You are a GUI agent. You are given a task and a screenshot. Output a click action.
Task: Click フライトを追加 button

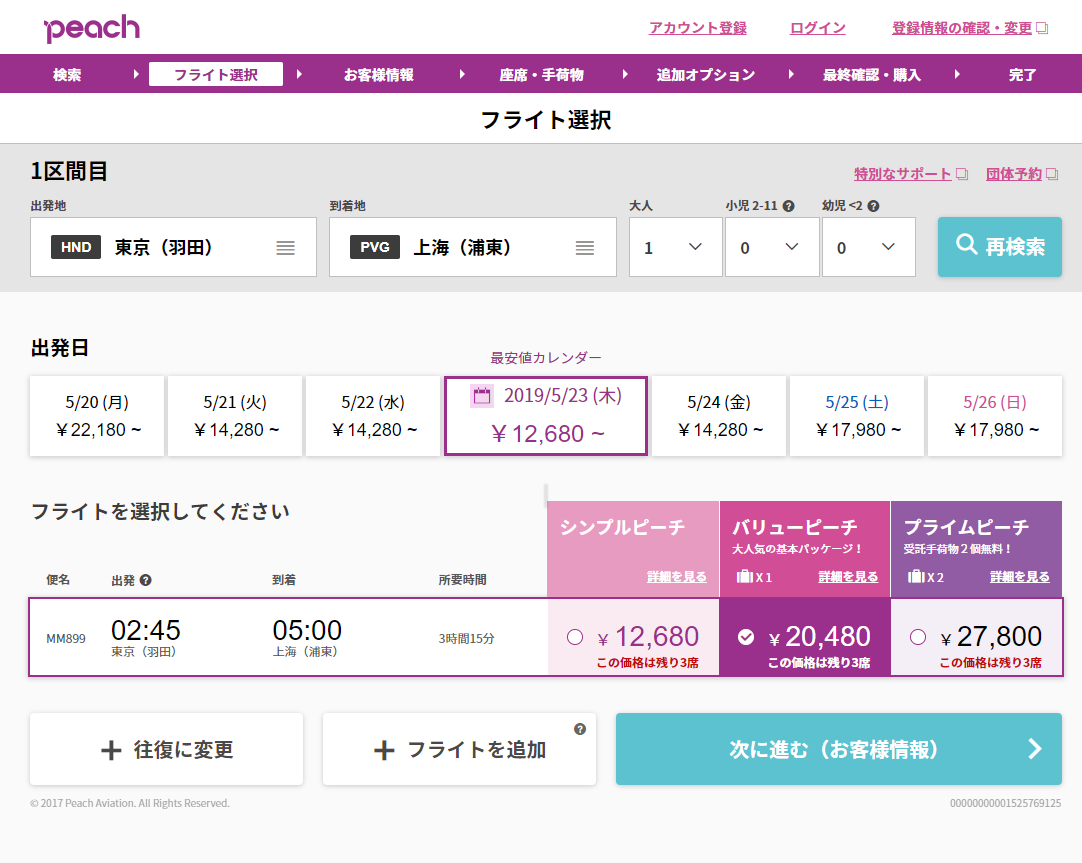[x=460, y=749]
